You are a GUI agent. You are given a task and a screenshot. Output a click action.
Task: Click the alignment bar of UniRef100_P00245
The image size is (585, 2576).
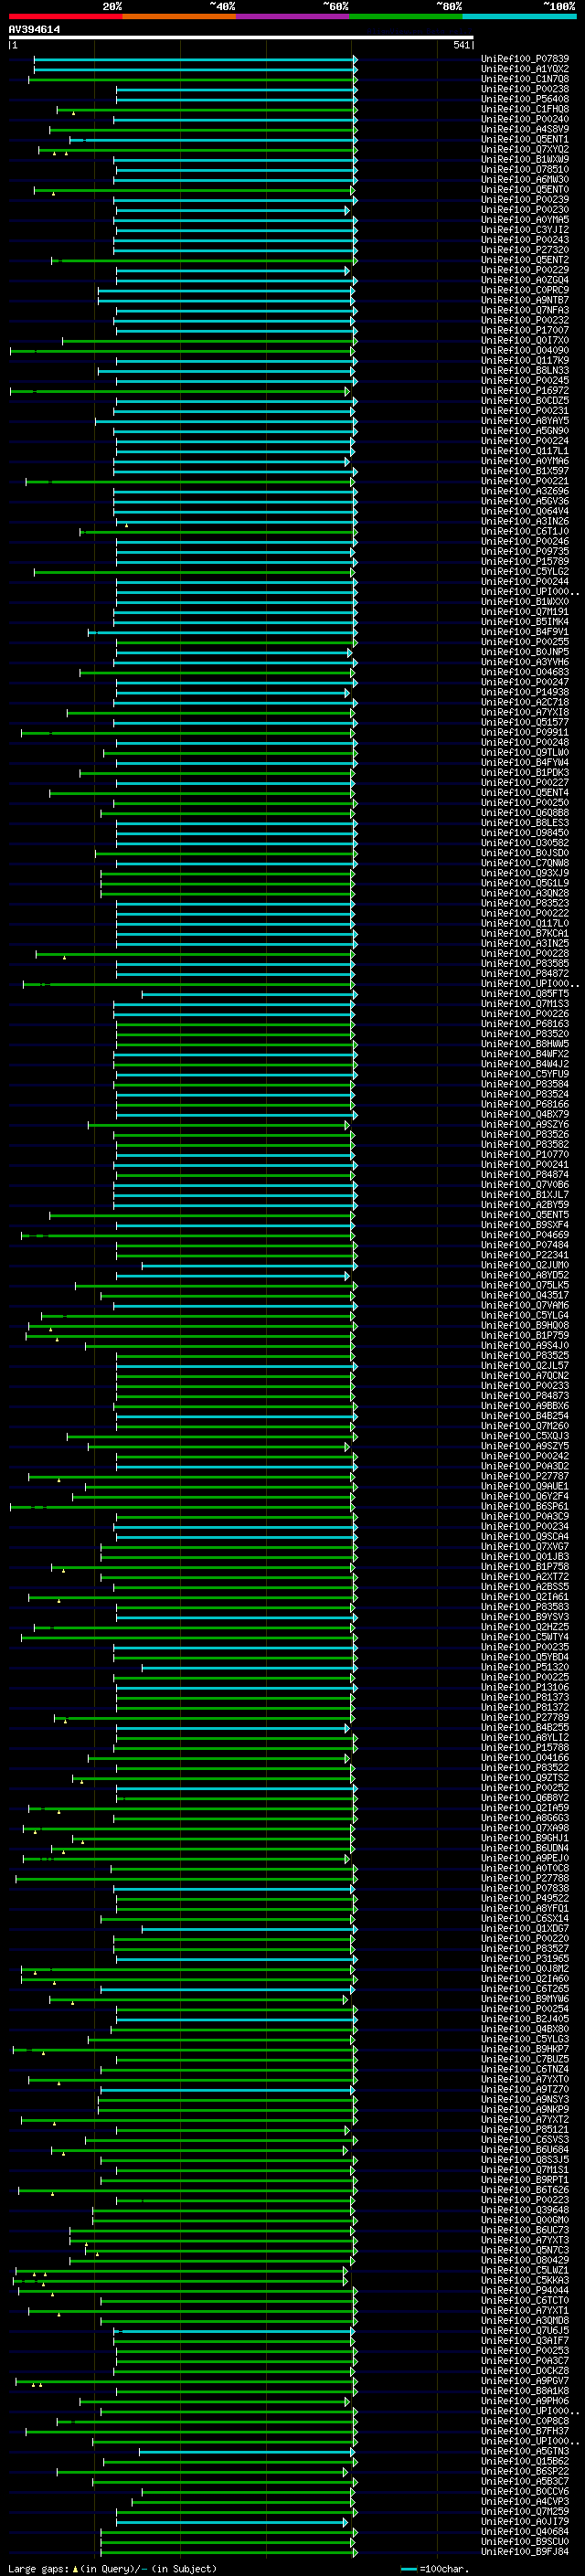(x=236, y=381)
